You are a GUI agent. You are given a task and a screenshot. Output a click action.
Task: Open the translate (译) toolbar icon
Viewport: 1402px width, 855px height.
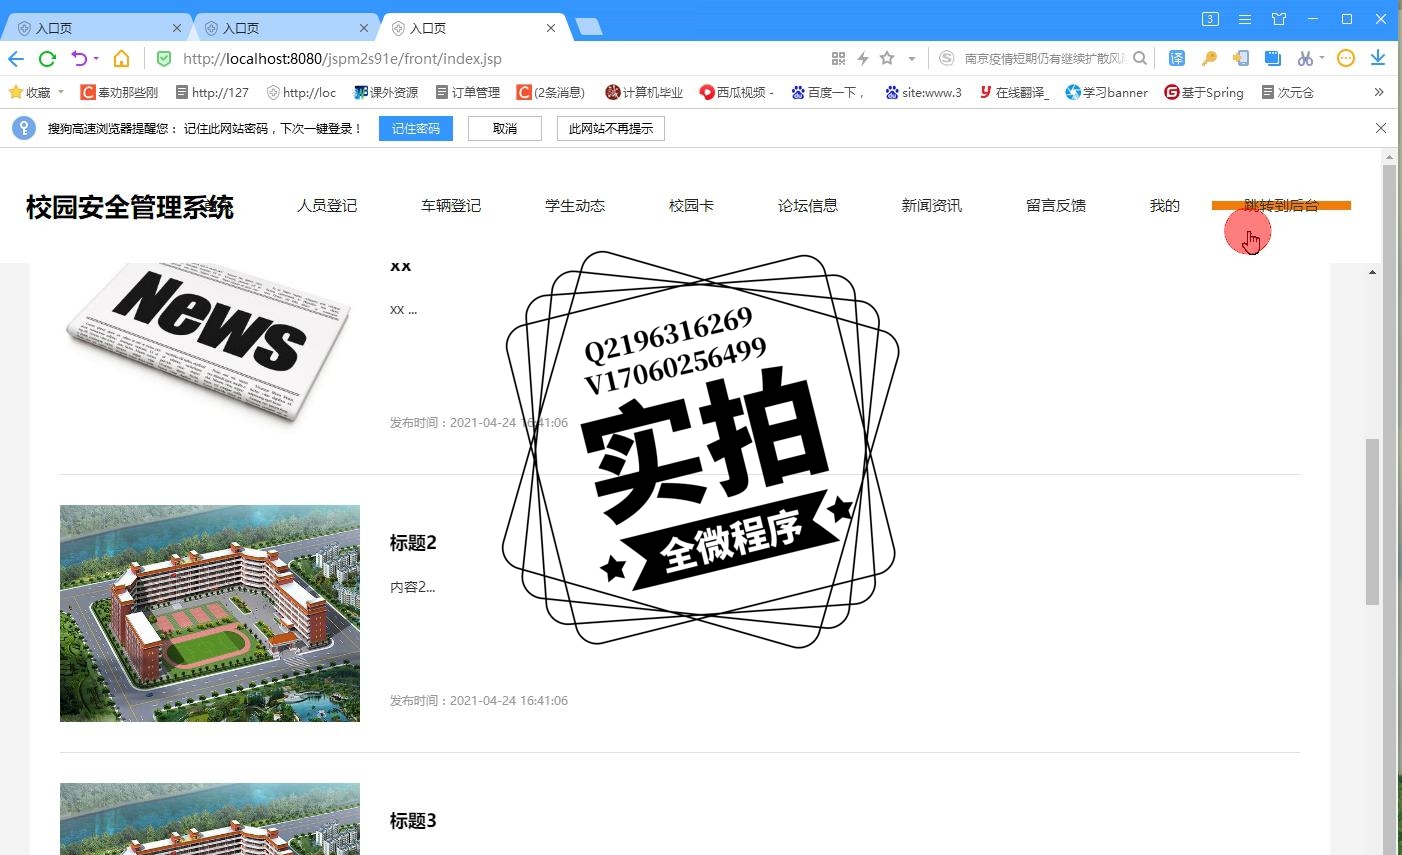click(x=1177, y=58)
